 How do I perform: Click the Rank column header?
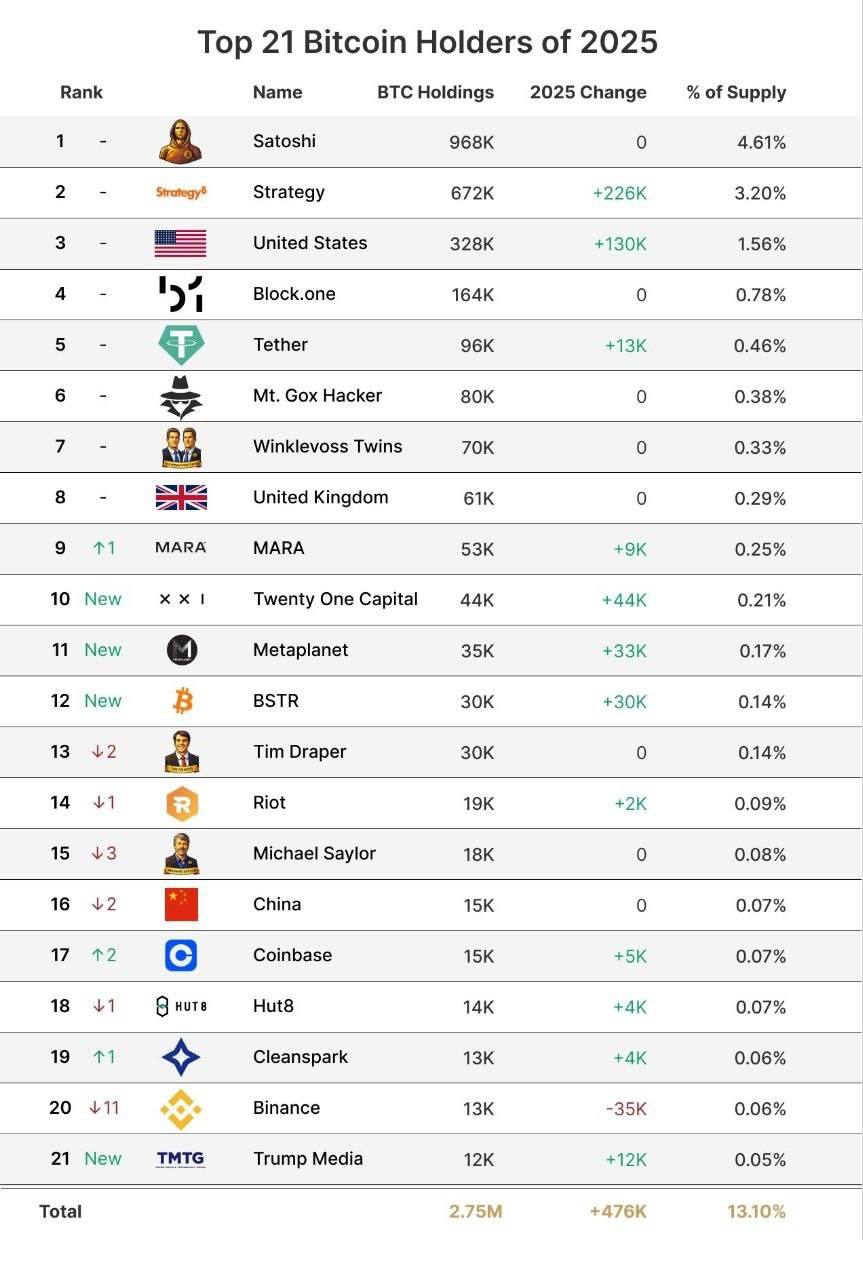(x=81, y=92)
